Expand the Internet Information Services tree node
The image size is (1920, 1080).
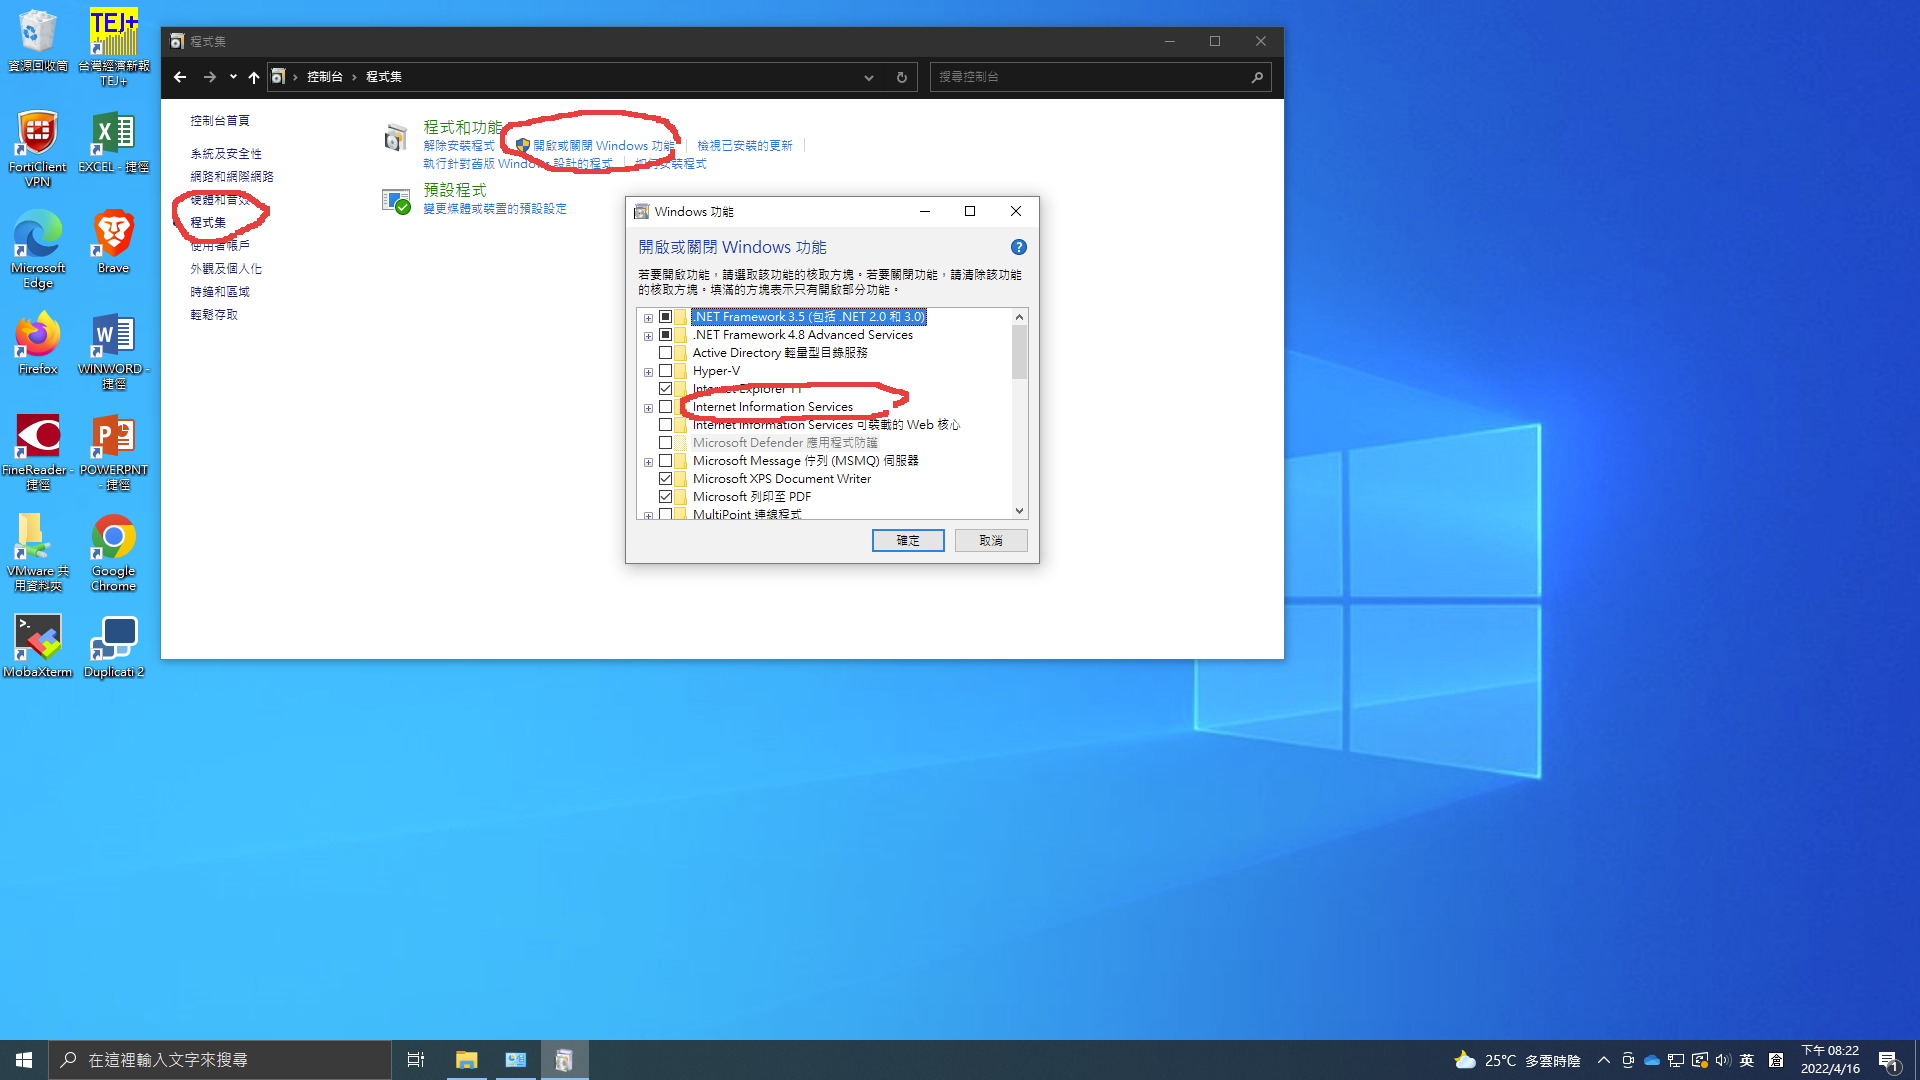pos(648,408)
